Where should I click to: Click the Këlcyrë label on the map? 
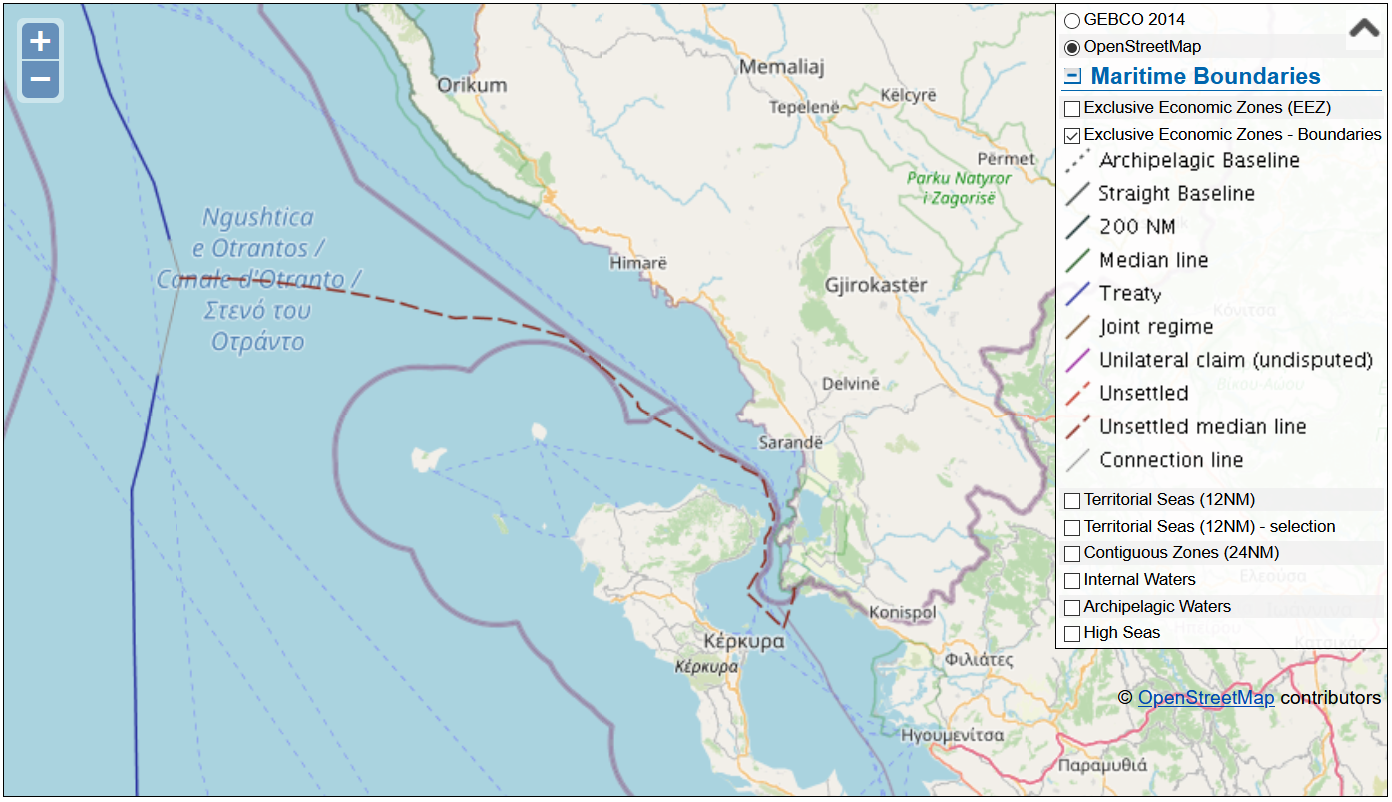(908, 95)
